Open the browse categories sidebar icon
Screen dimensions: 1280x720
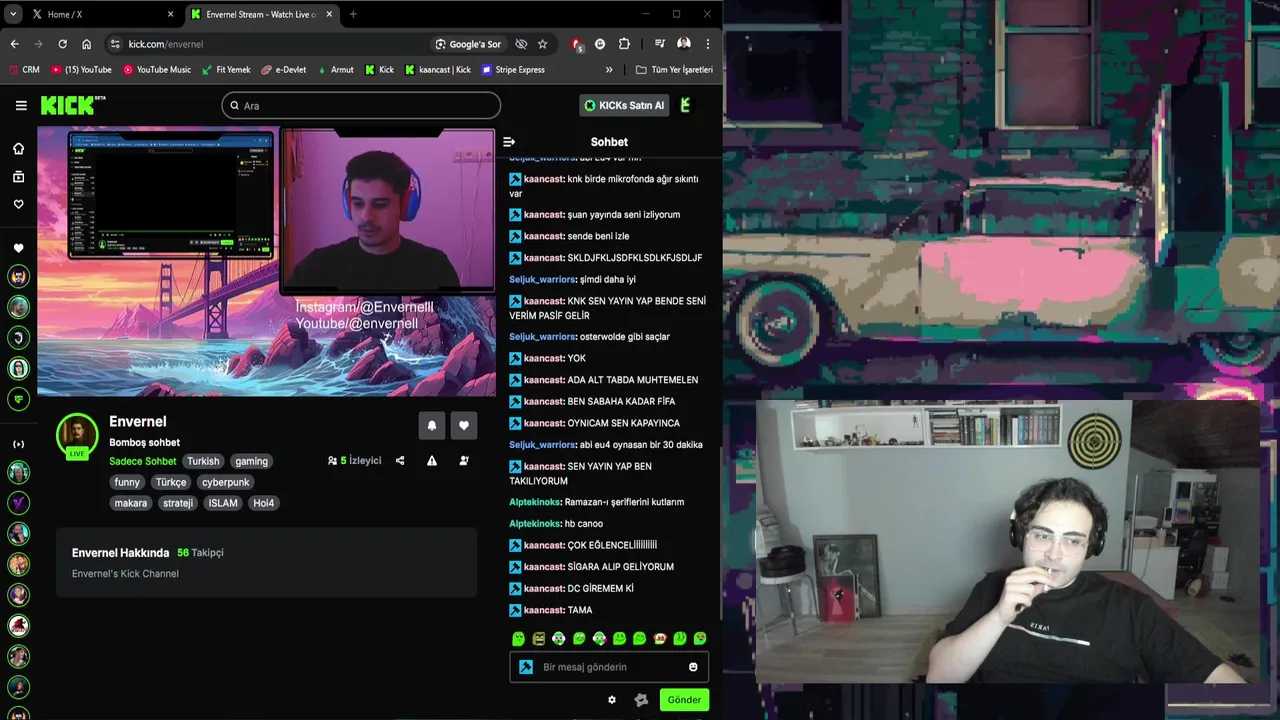18,177
